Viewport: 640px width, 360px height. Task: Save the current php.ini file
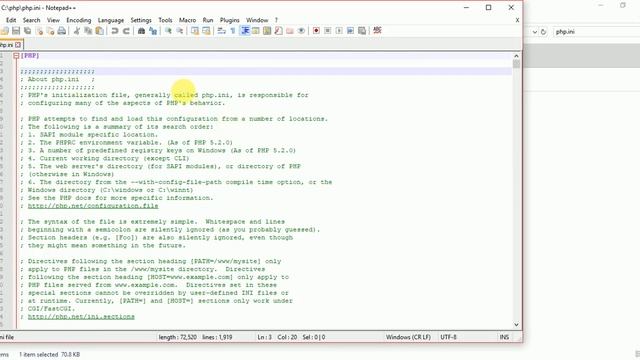tap(16, 31)
